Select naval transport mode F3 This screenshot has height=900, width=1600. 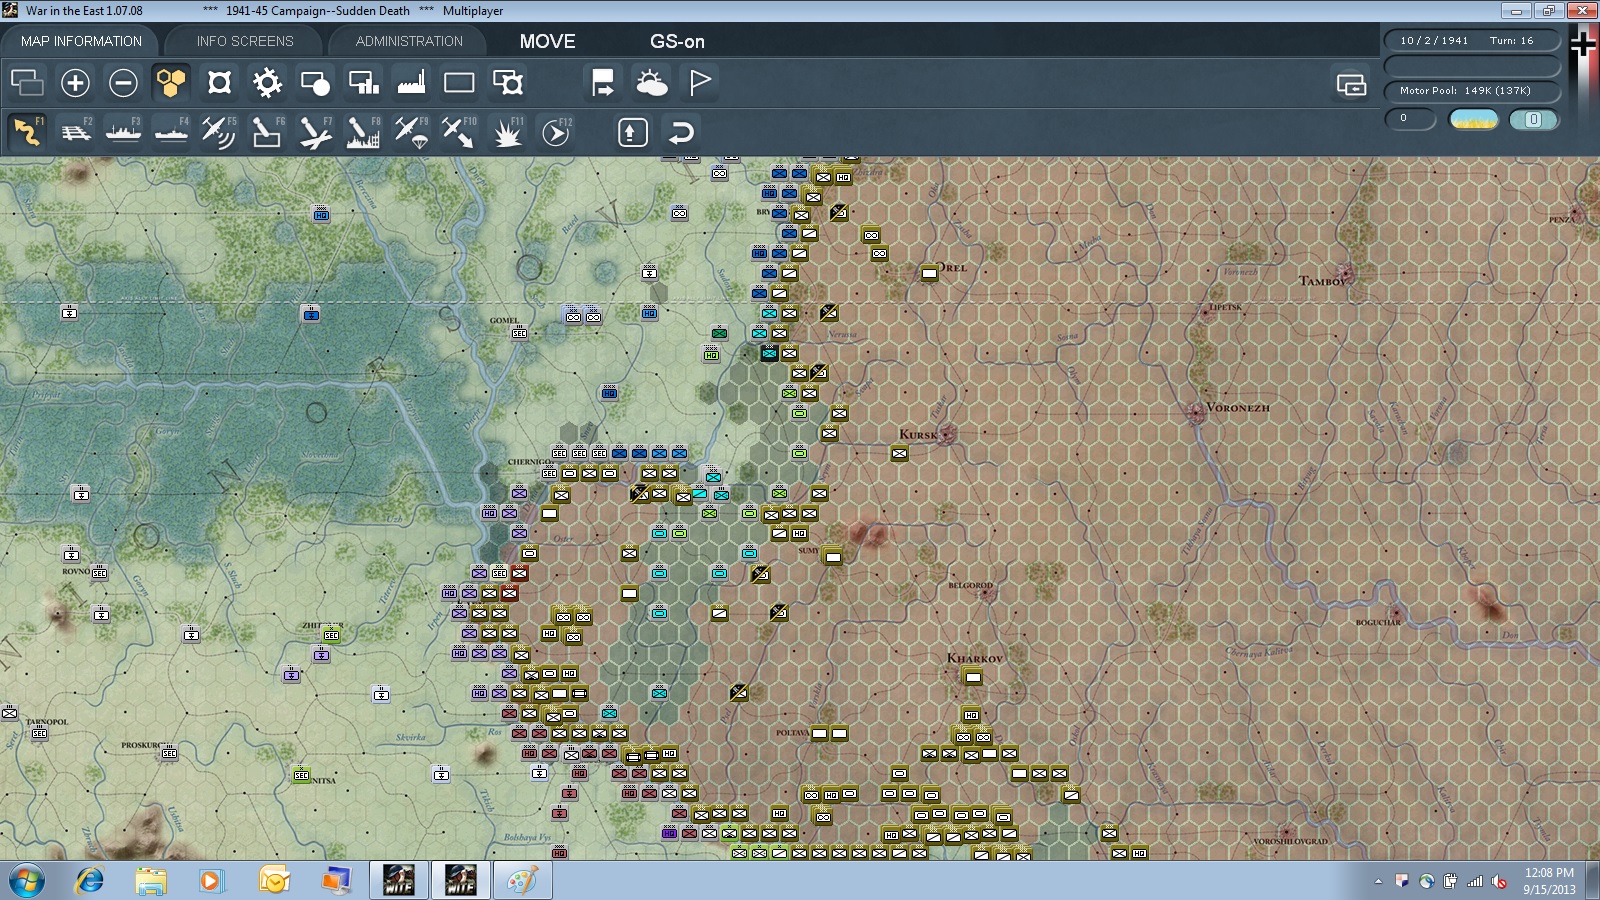[x=123, y=132]
